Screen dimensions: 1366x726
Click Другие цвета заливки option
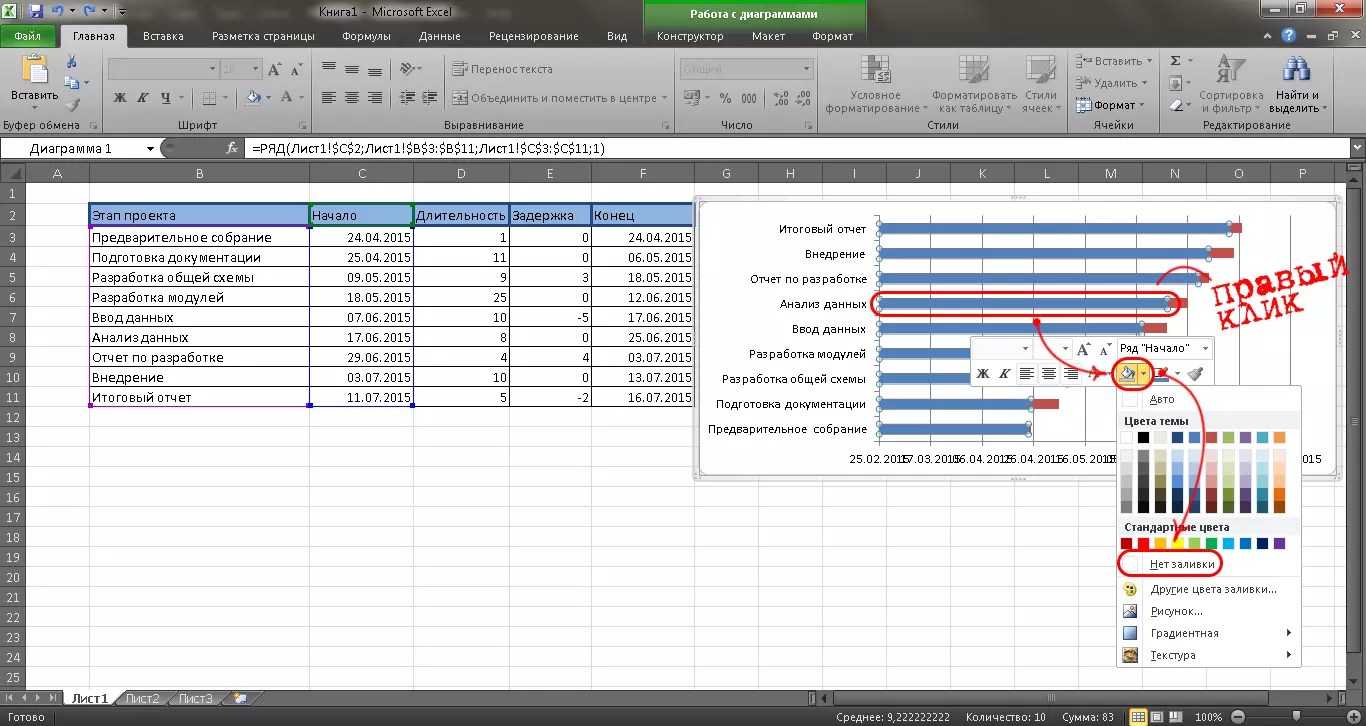click(x=1212, y=589)
